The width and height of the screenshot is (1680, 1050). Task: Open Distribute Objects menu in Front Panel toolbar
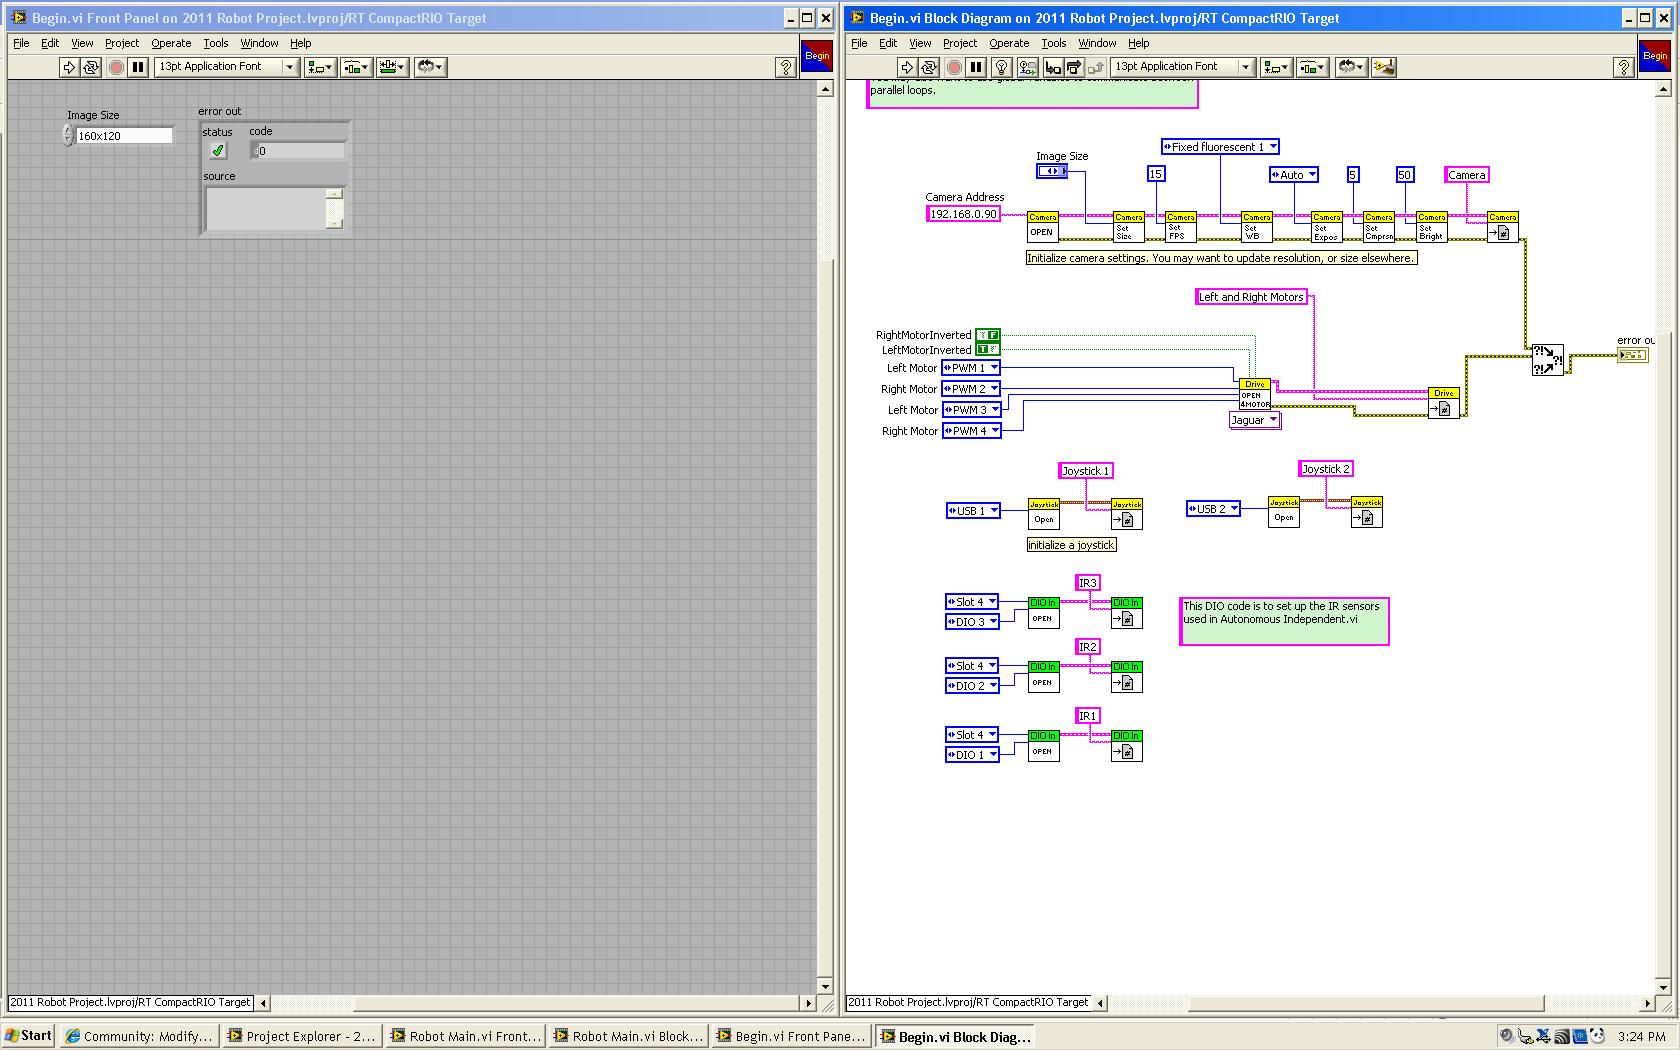(356, 67)
